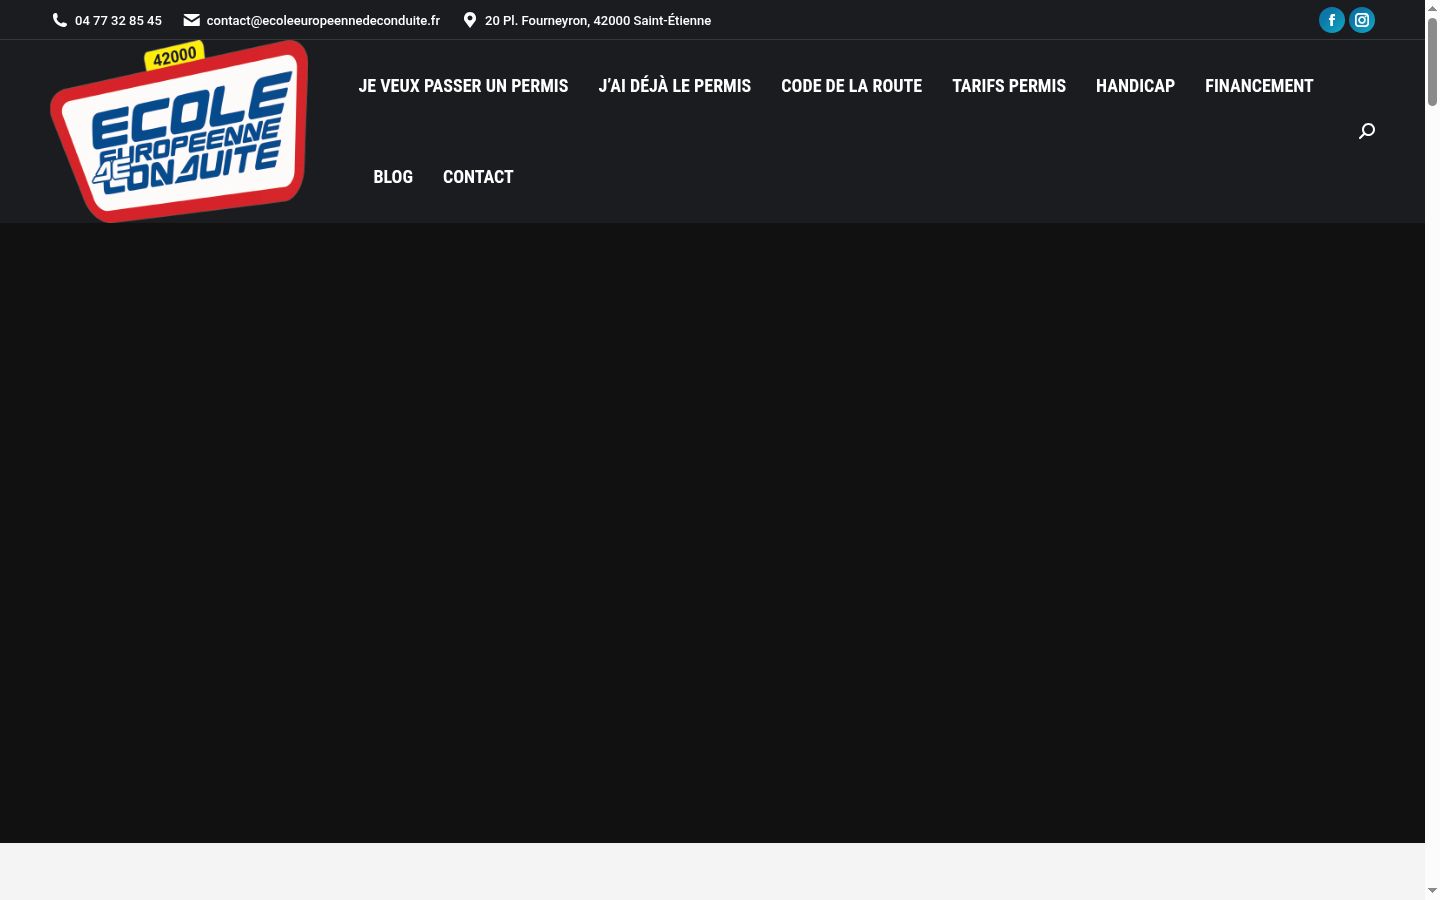
Task: Open the Je veux passer un permis menu
Action: pos(463,86)
